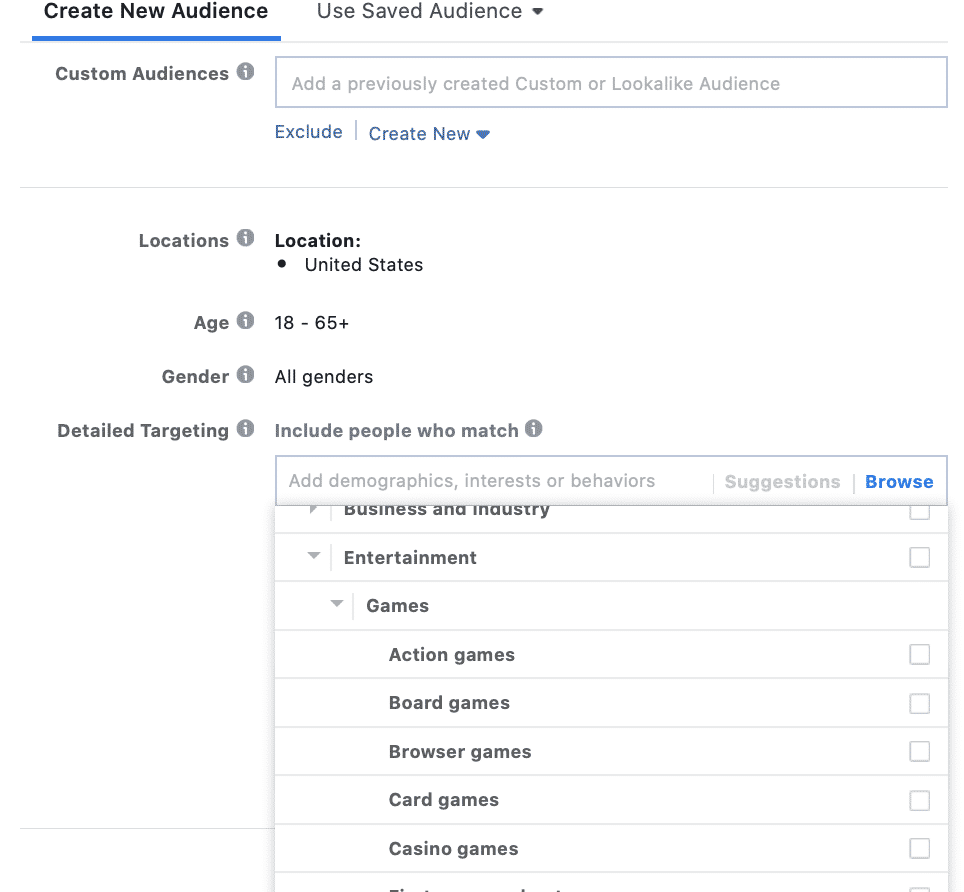Image resolution: width=964 pixels, height=892 pixels.
Task: Collapse the Games subcategory arrow
Action: coord(337,604)
